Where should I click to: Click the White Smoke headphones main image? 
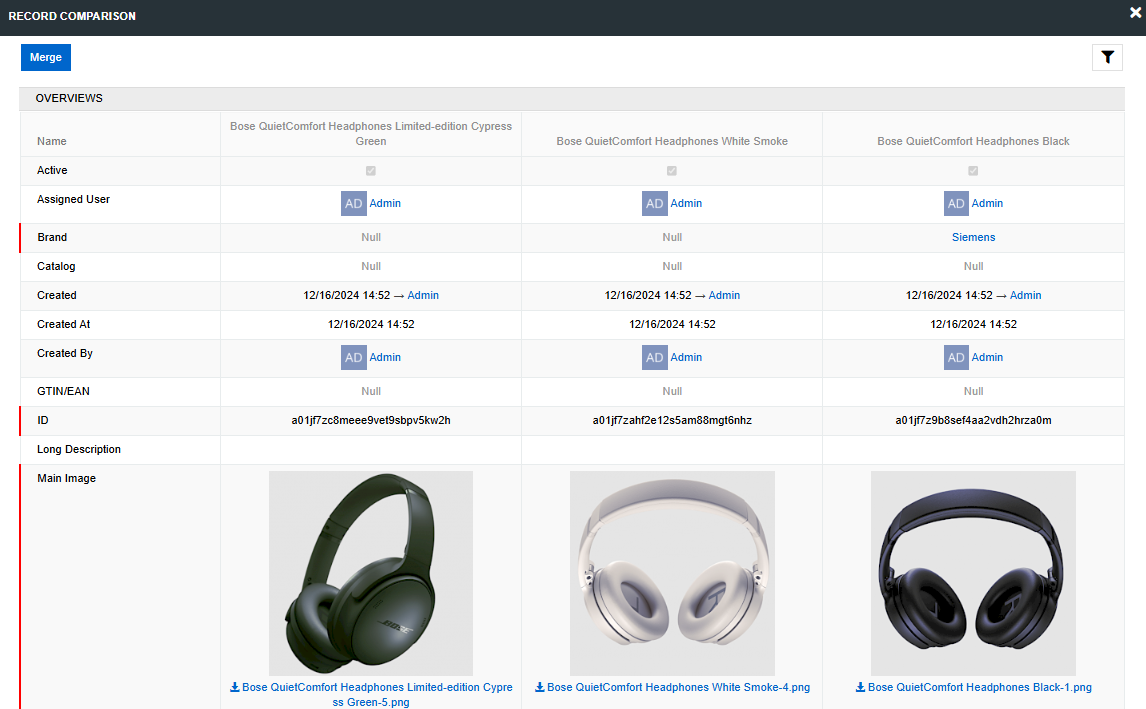point(672,573)
